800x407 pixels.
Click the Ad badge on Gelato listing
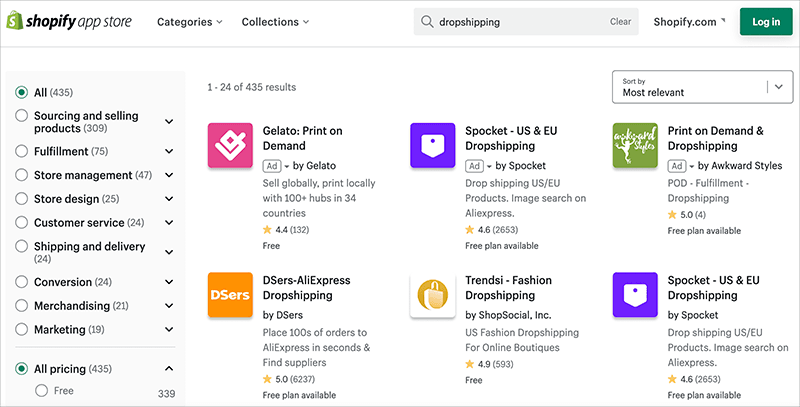click(272, 166)
